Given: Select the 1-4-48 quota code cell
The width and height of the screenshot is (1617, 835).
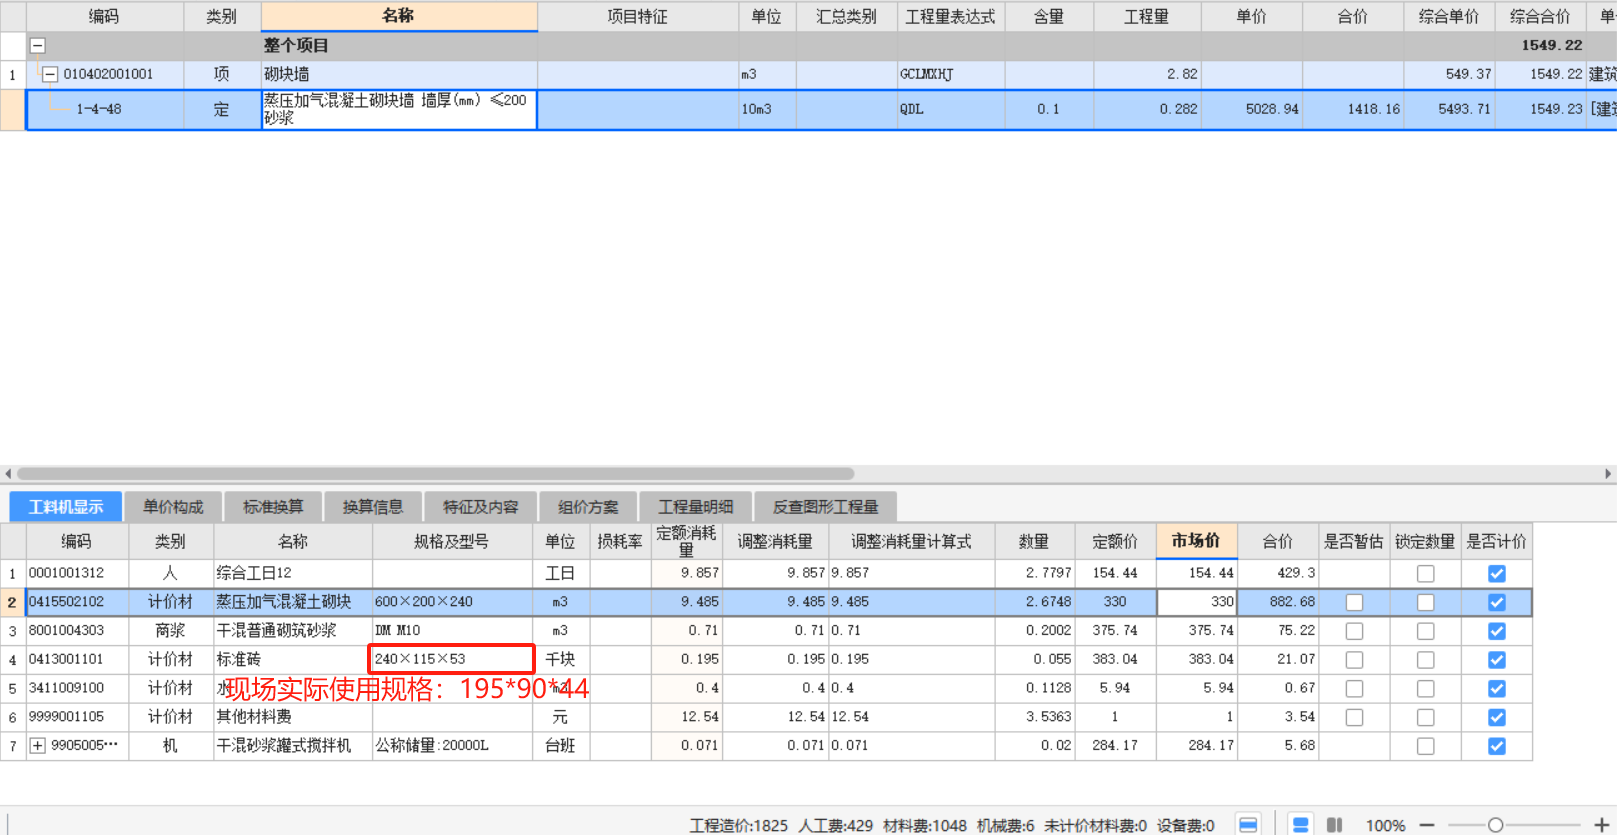Looking at the screenshot, I should (105, 109).
